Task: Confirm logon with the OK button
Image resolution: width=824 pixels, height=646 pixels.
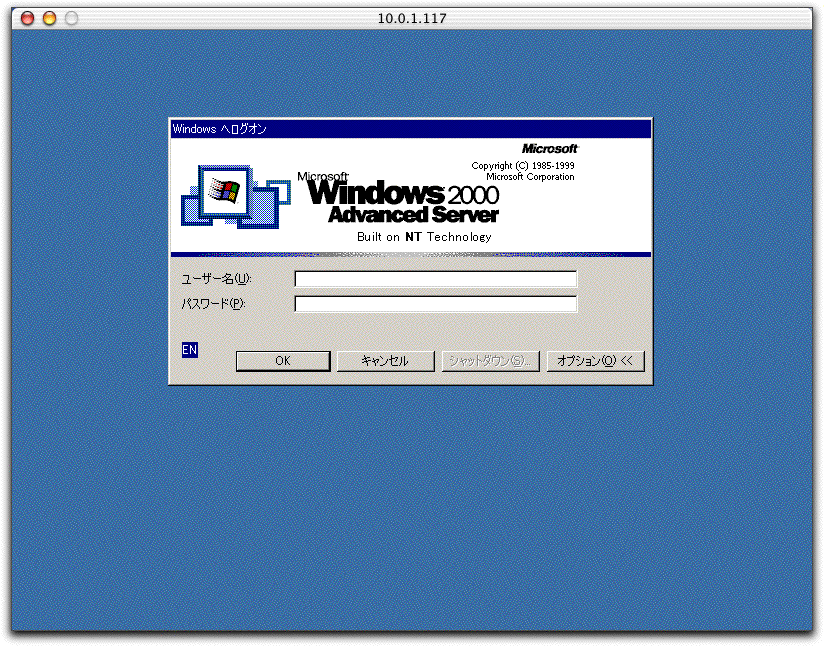Action: (283, 361)
